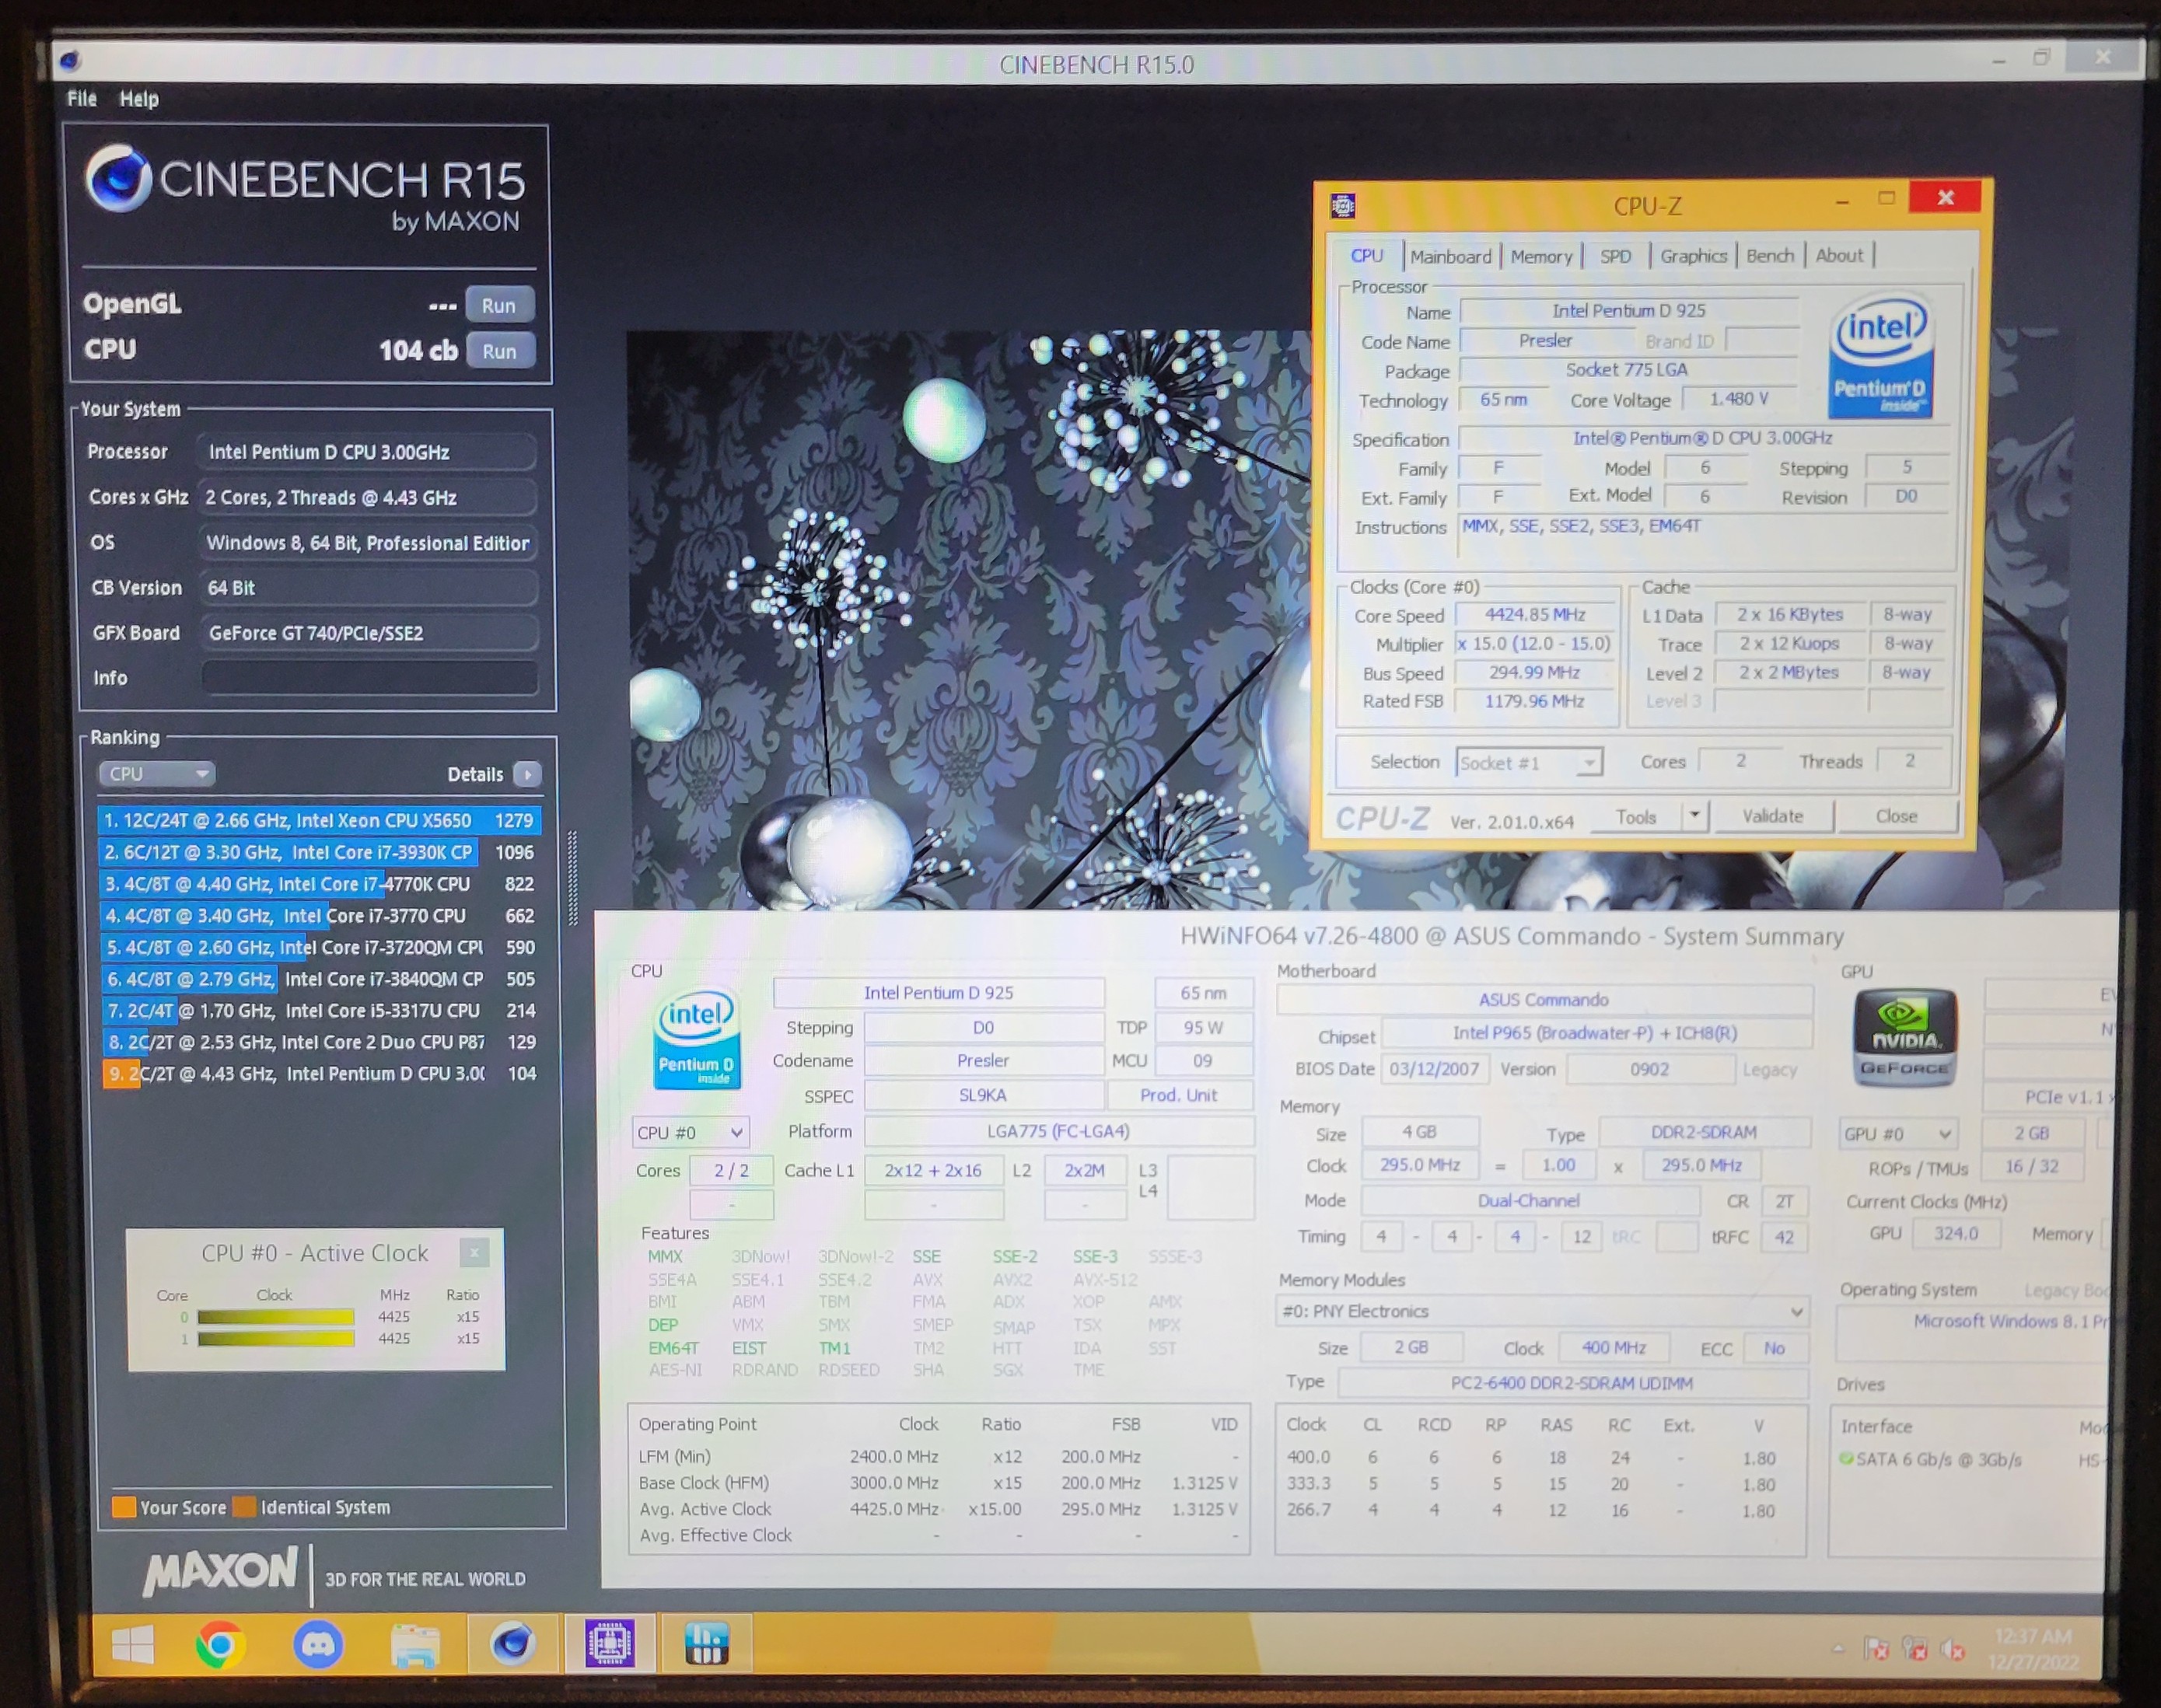Click the Ranking panel resize handle
Viewport: 2161px width, 1708px height.
[572, 877]
